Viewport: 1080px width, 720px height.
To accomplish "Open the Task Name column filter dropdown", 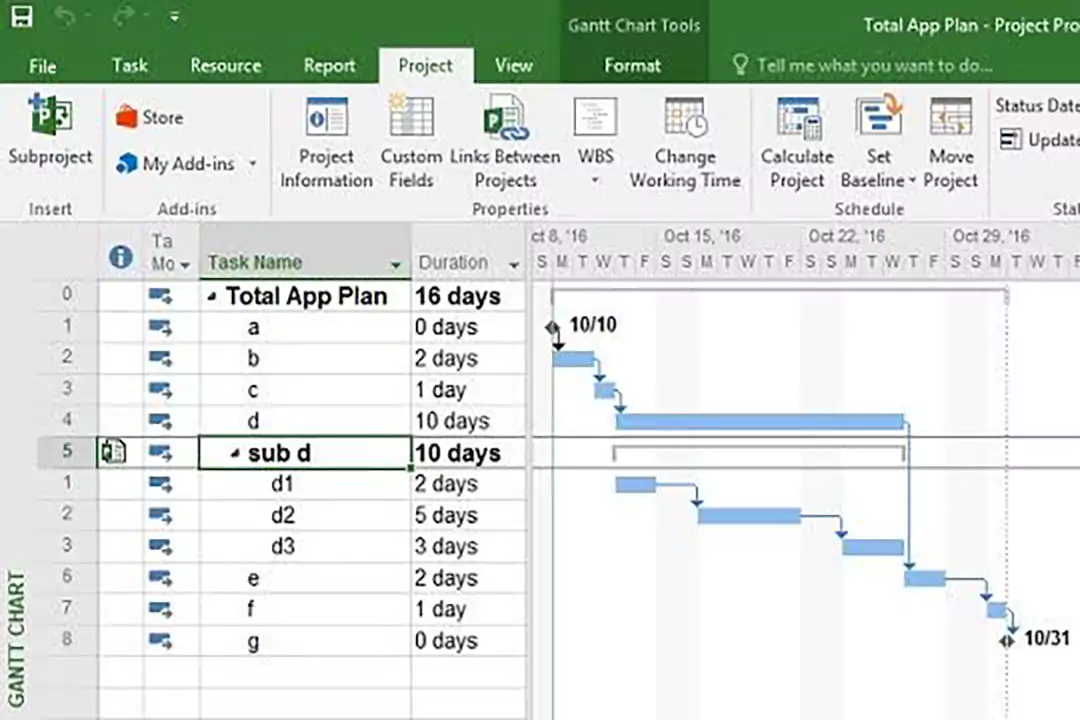I will point(395,265).
